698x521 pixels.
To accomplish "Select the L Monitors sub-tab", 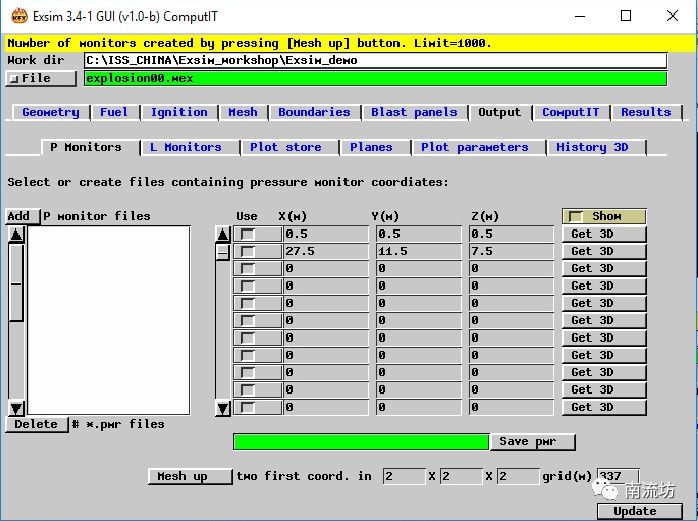I will point(185,147).
